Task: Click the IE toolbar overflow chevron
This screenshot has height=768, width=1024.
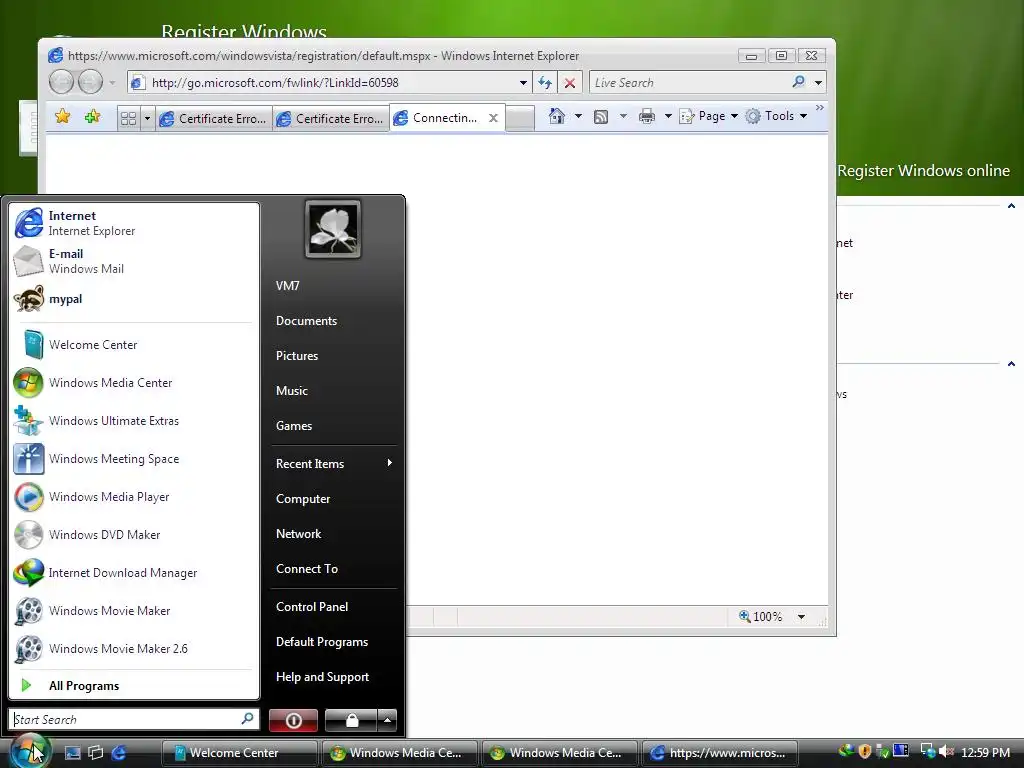Action: [820, 107]
